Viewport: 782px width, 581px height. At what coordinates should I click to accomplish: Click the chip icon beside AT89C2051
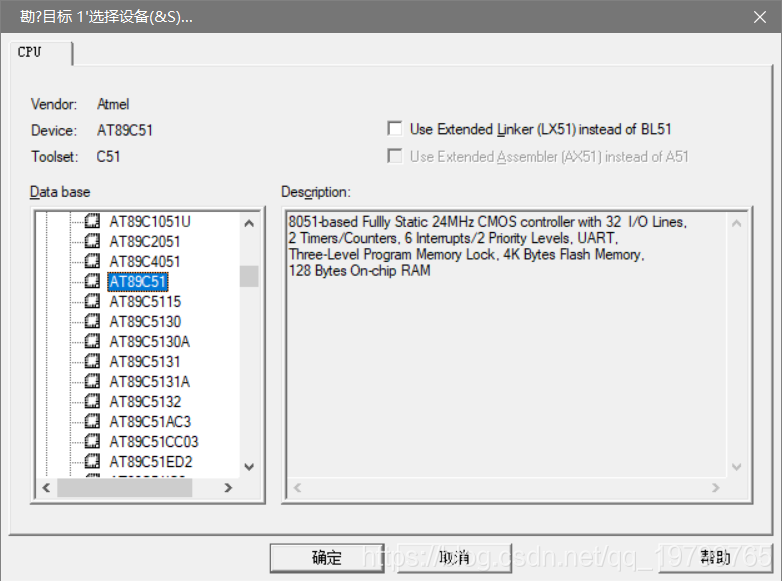coord(92,241)
